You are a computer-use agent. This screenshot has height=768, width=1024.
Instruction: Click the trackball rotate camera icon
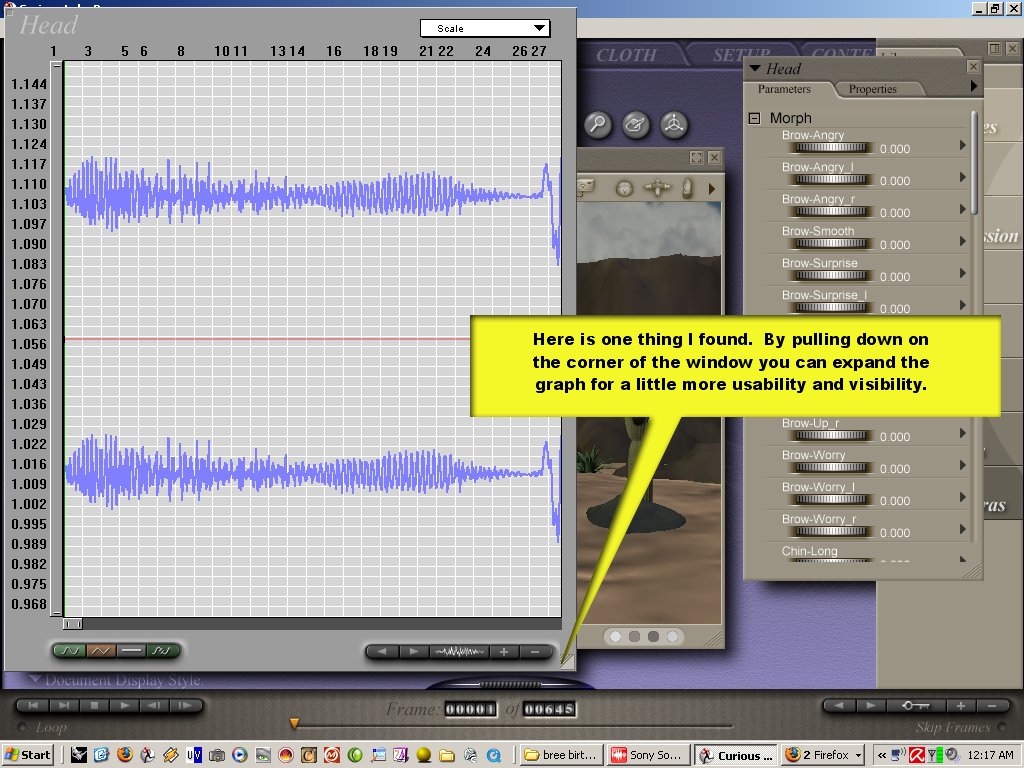point(675,125)
